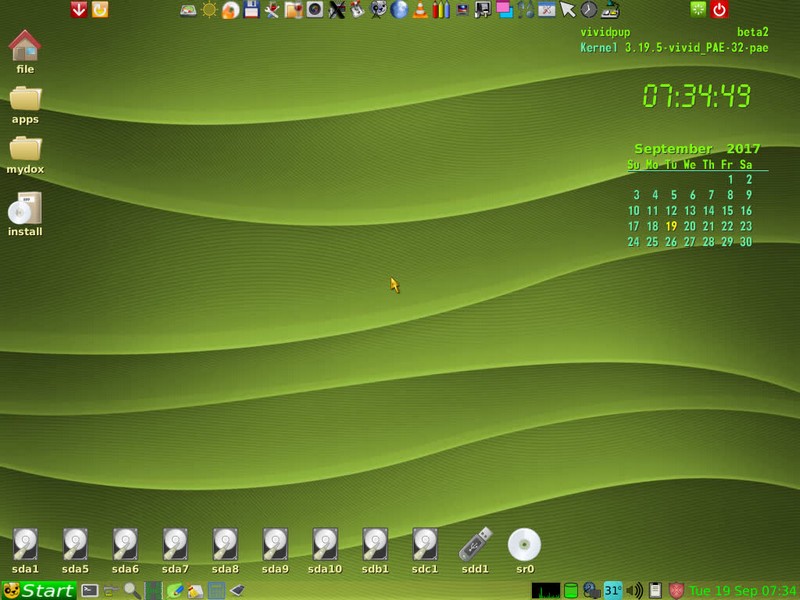This screenshot has height=600, width=800.
Task: Click the taskbar date and time
Action: (x=743, y=590)
